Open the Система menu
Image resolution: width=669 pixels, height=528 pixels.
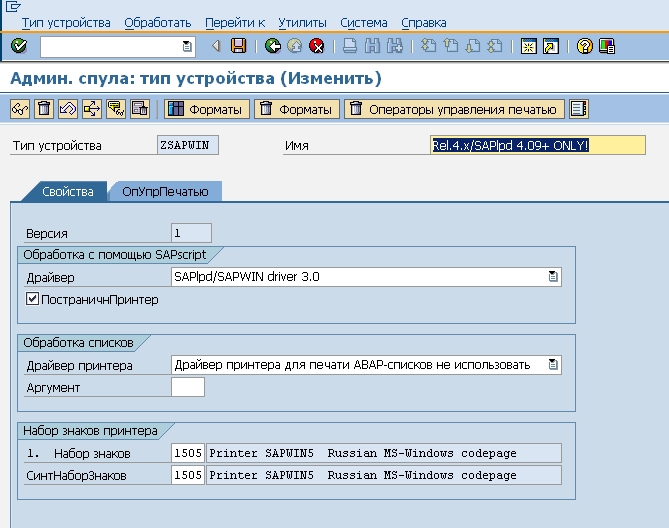(x=364, y=23)
